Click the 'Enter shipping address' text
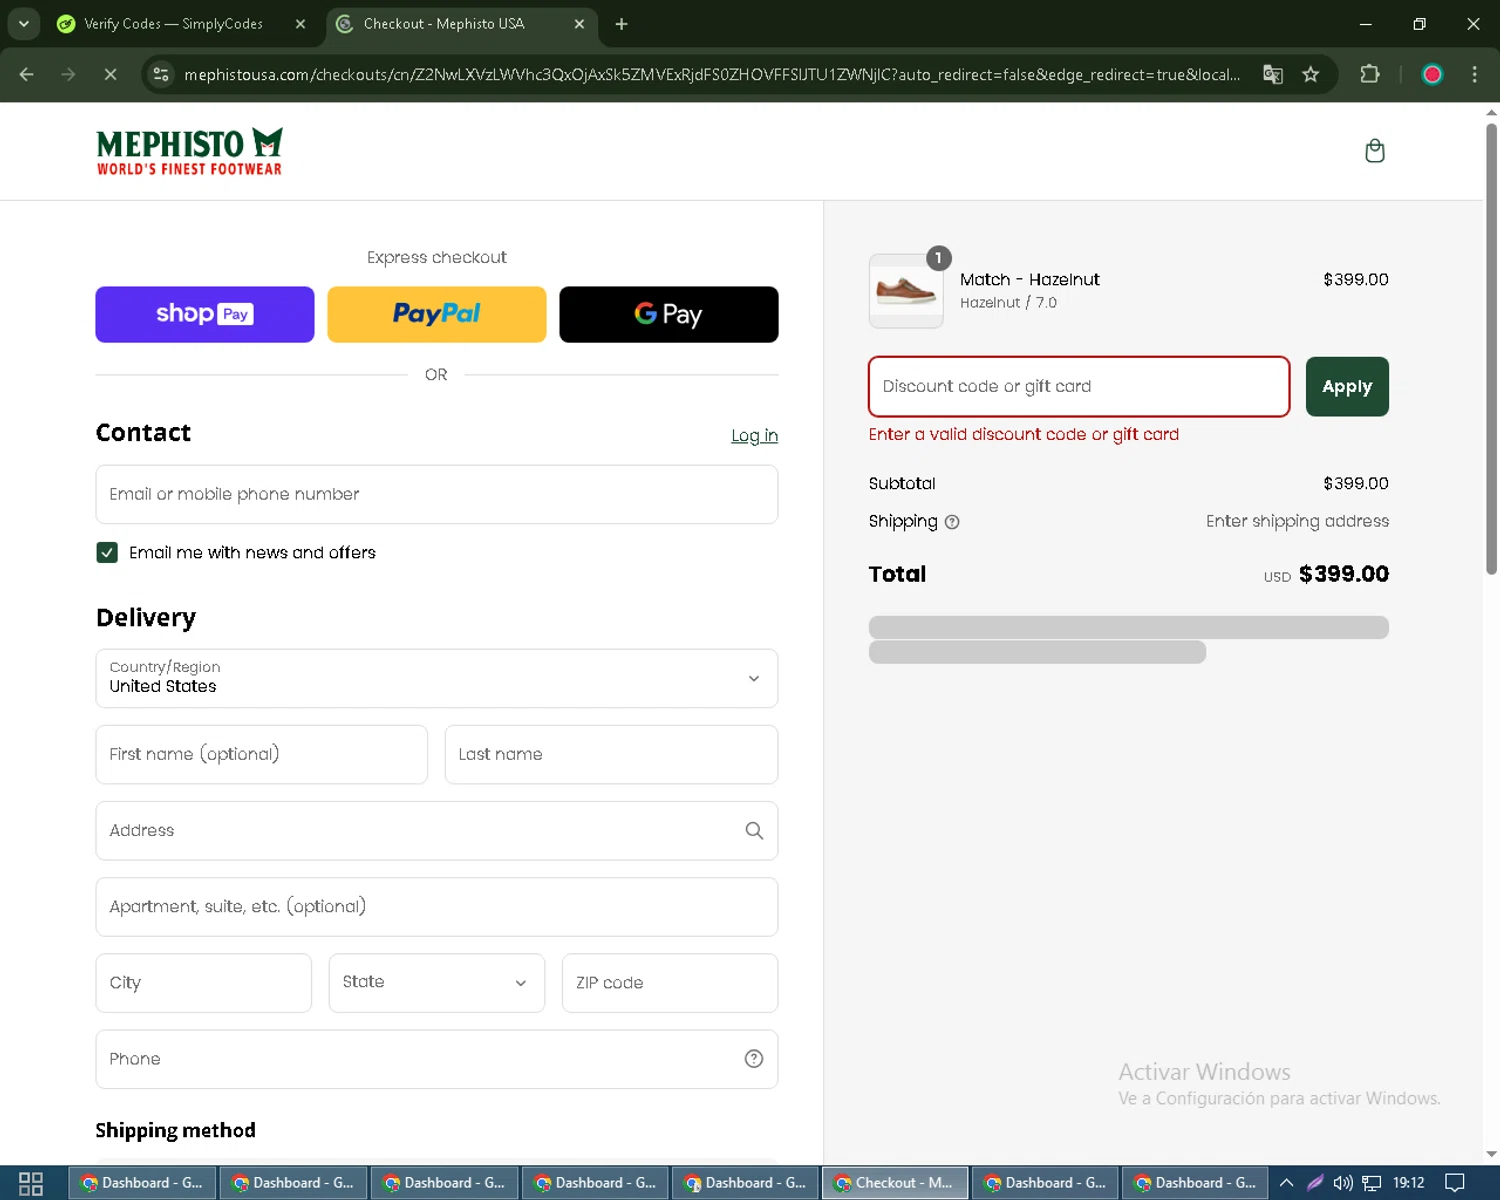The image size is (1500, 1200). (1297, 521)
